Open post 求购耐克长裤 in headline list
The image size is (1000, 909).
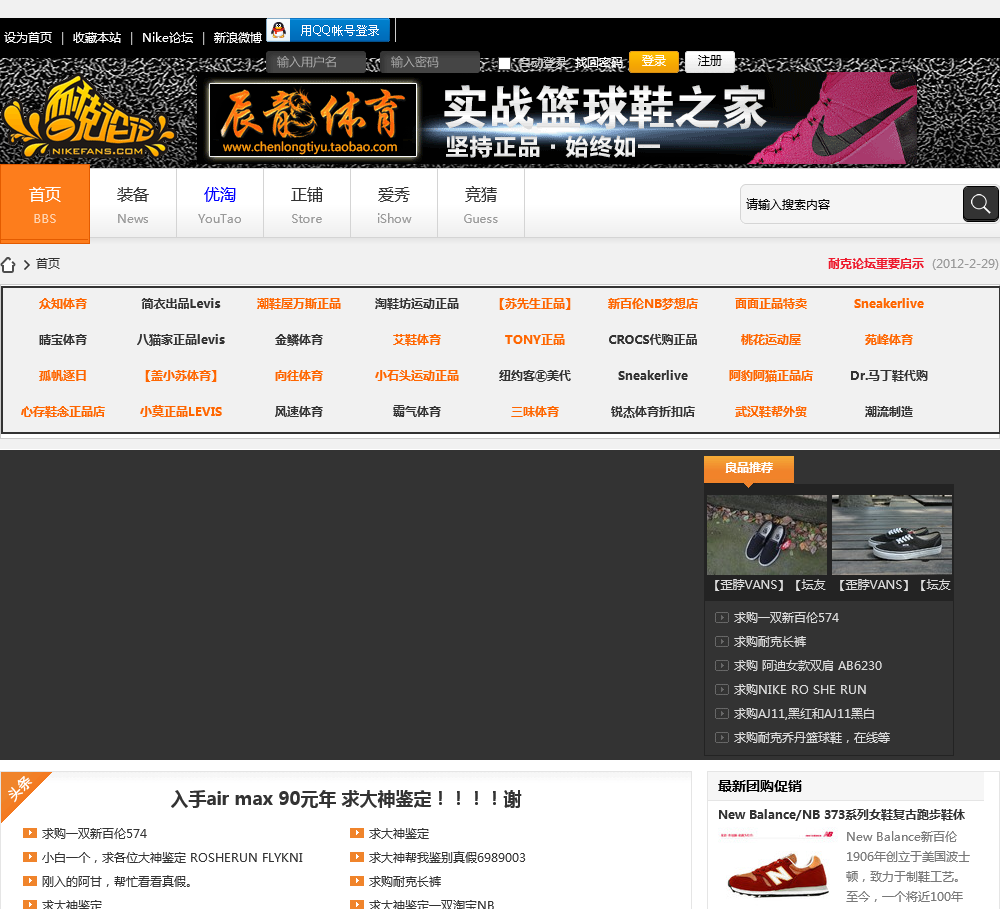405,882
